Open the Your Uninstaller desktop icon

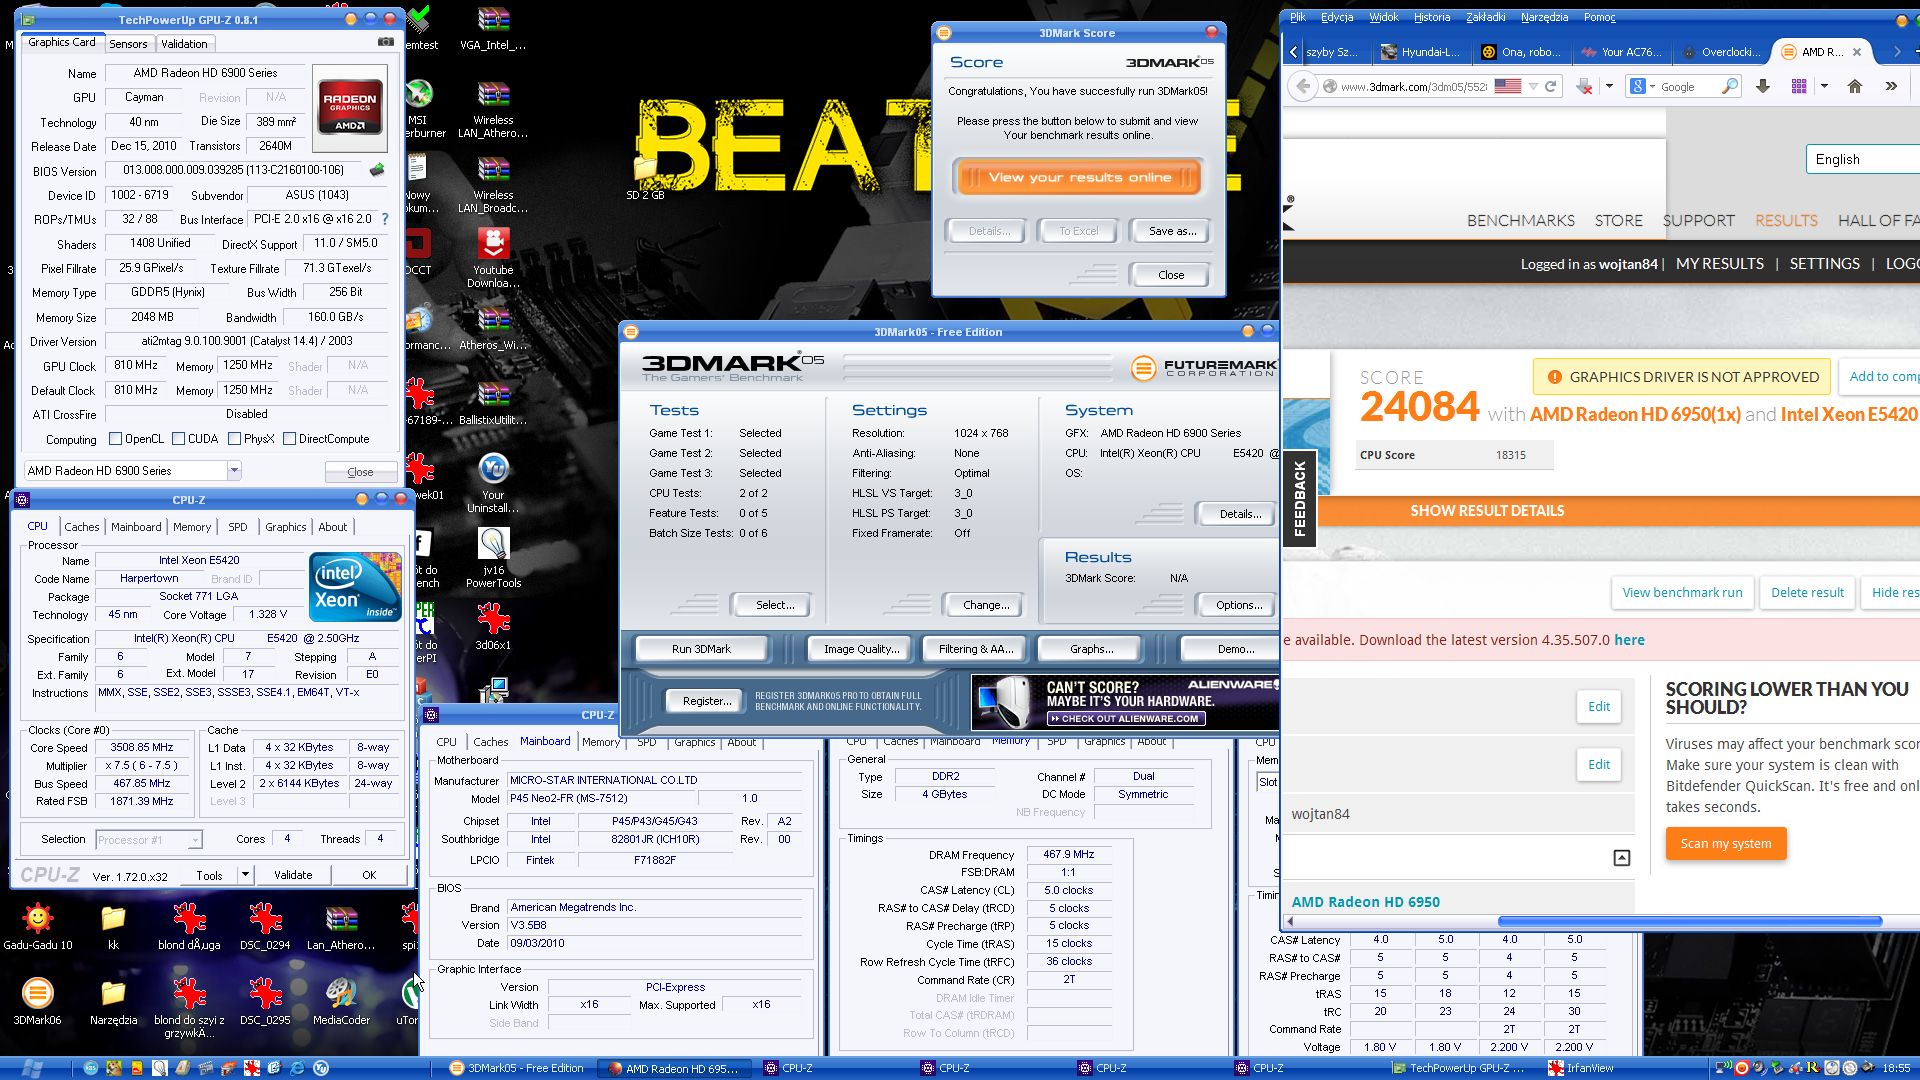(493, 483)
